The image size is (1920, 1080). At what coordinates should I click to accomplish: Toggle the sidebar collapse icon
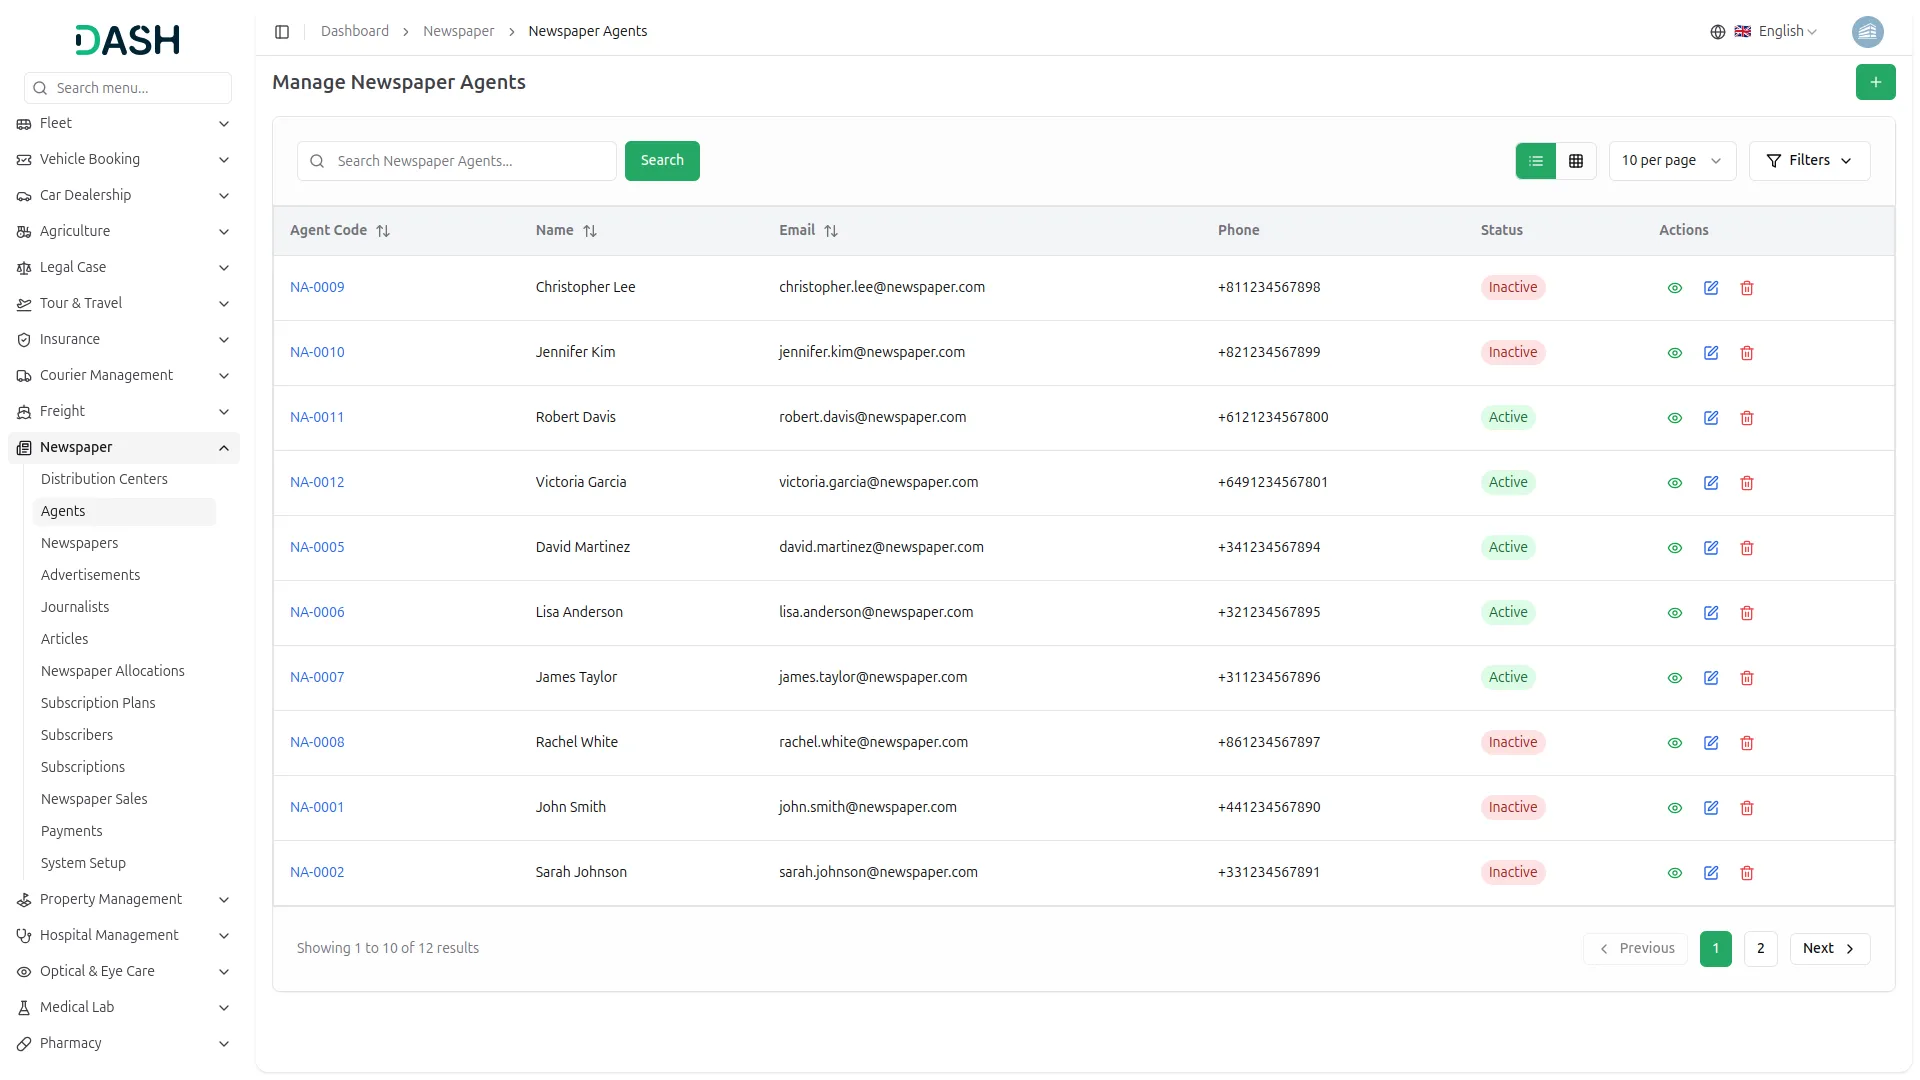click(282, 32)
